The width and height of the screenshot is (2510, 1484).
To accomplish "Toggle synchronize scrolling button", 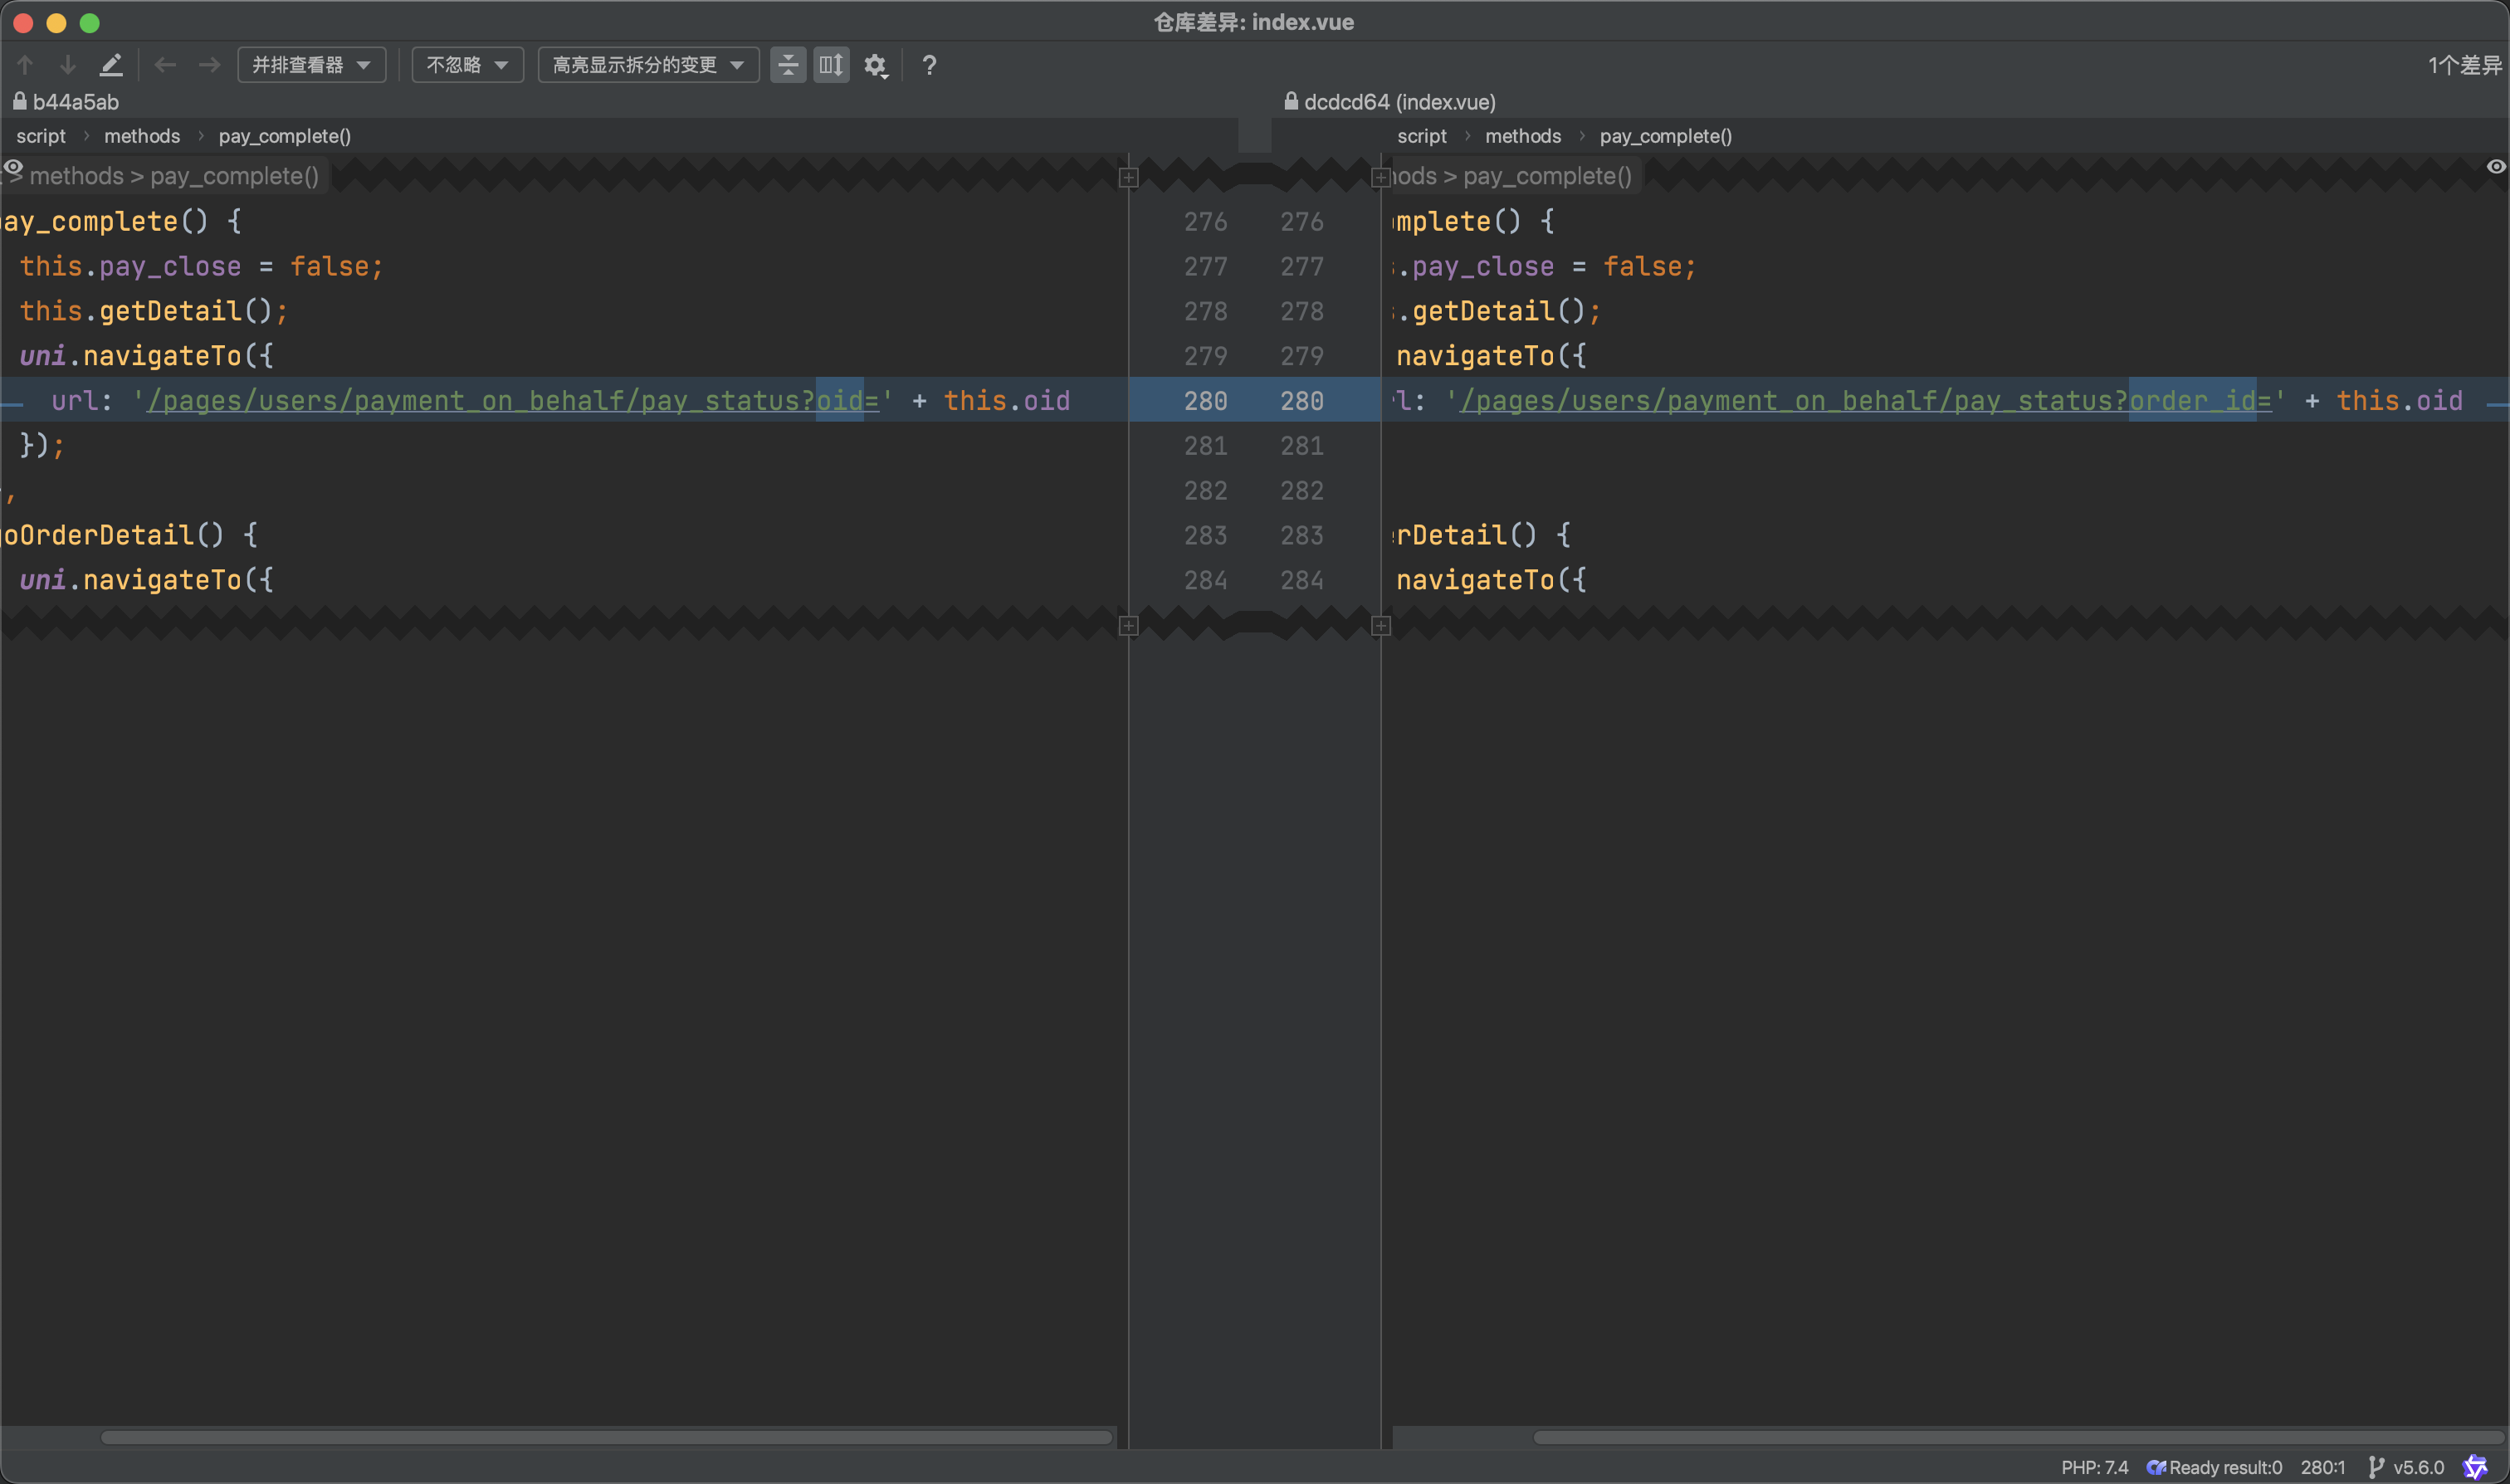I will pos(831,65).
